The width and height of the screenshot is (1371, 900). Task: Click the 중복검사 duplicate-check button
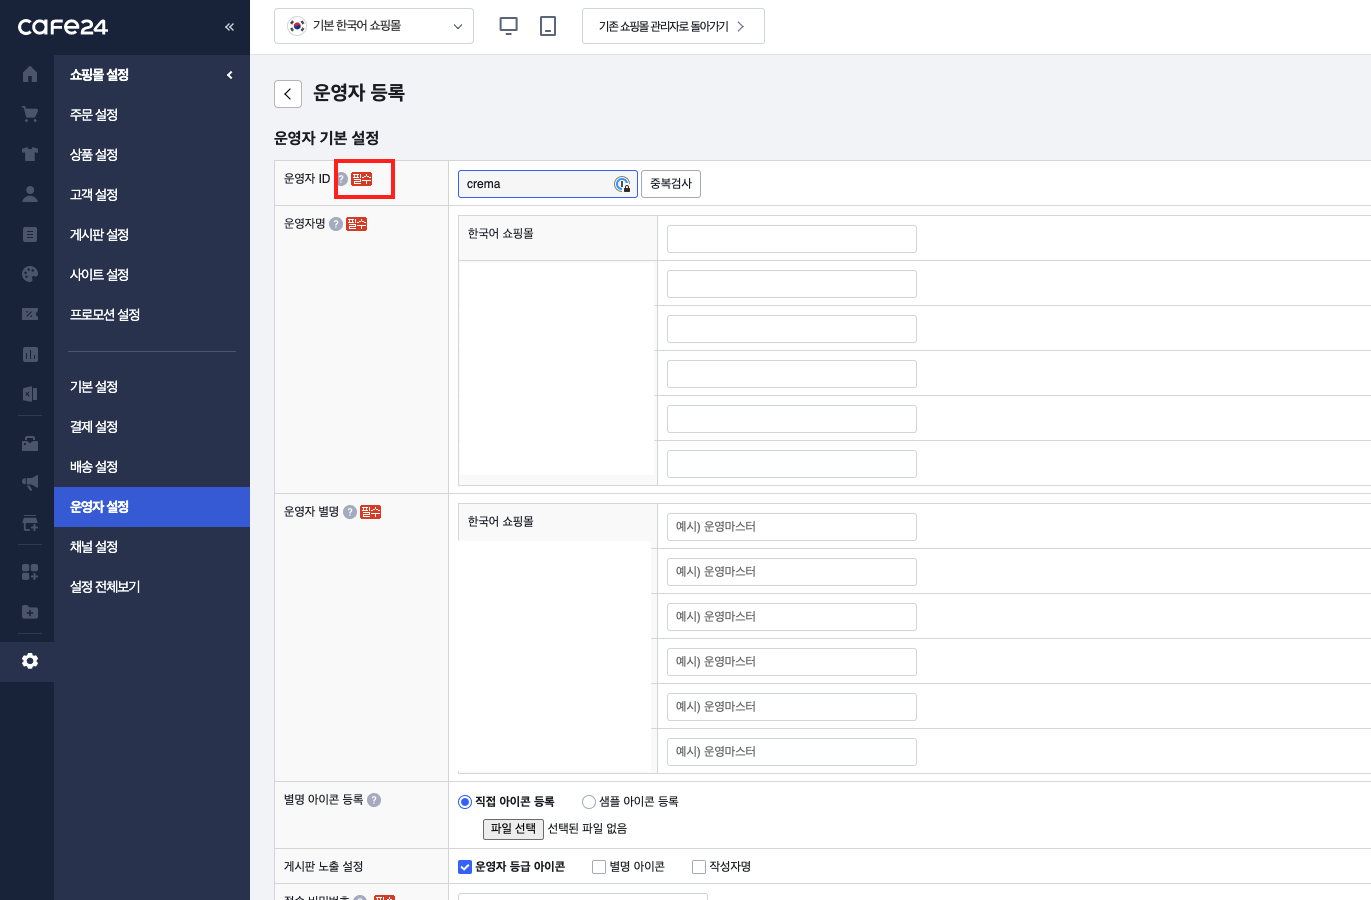[x=671, y=183]
